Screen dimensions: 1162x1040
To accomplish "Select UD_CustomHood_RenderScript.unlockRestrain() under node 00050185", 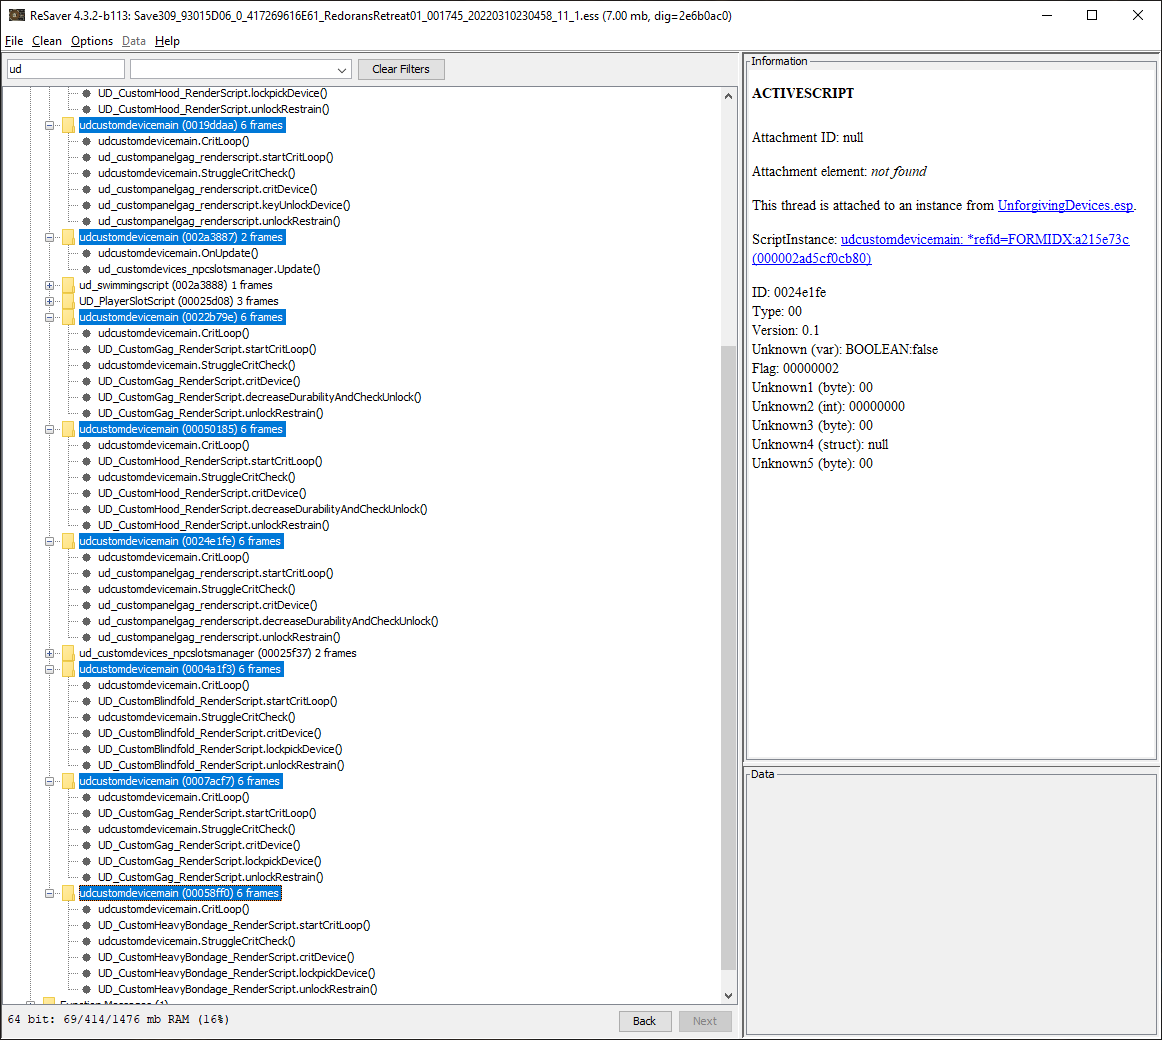I will (213, 526).
